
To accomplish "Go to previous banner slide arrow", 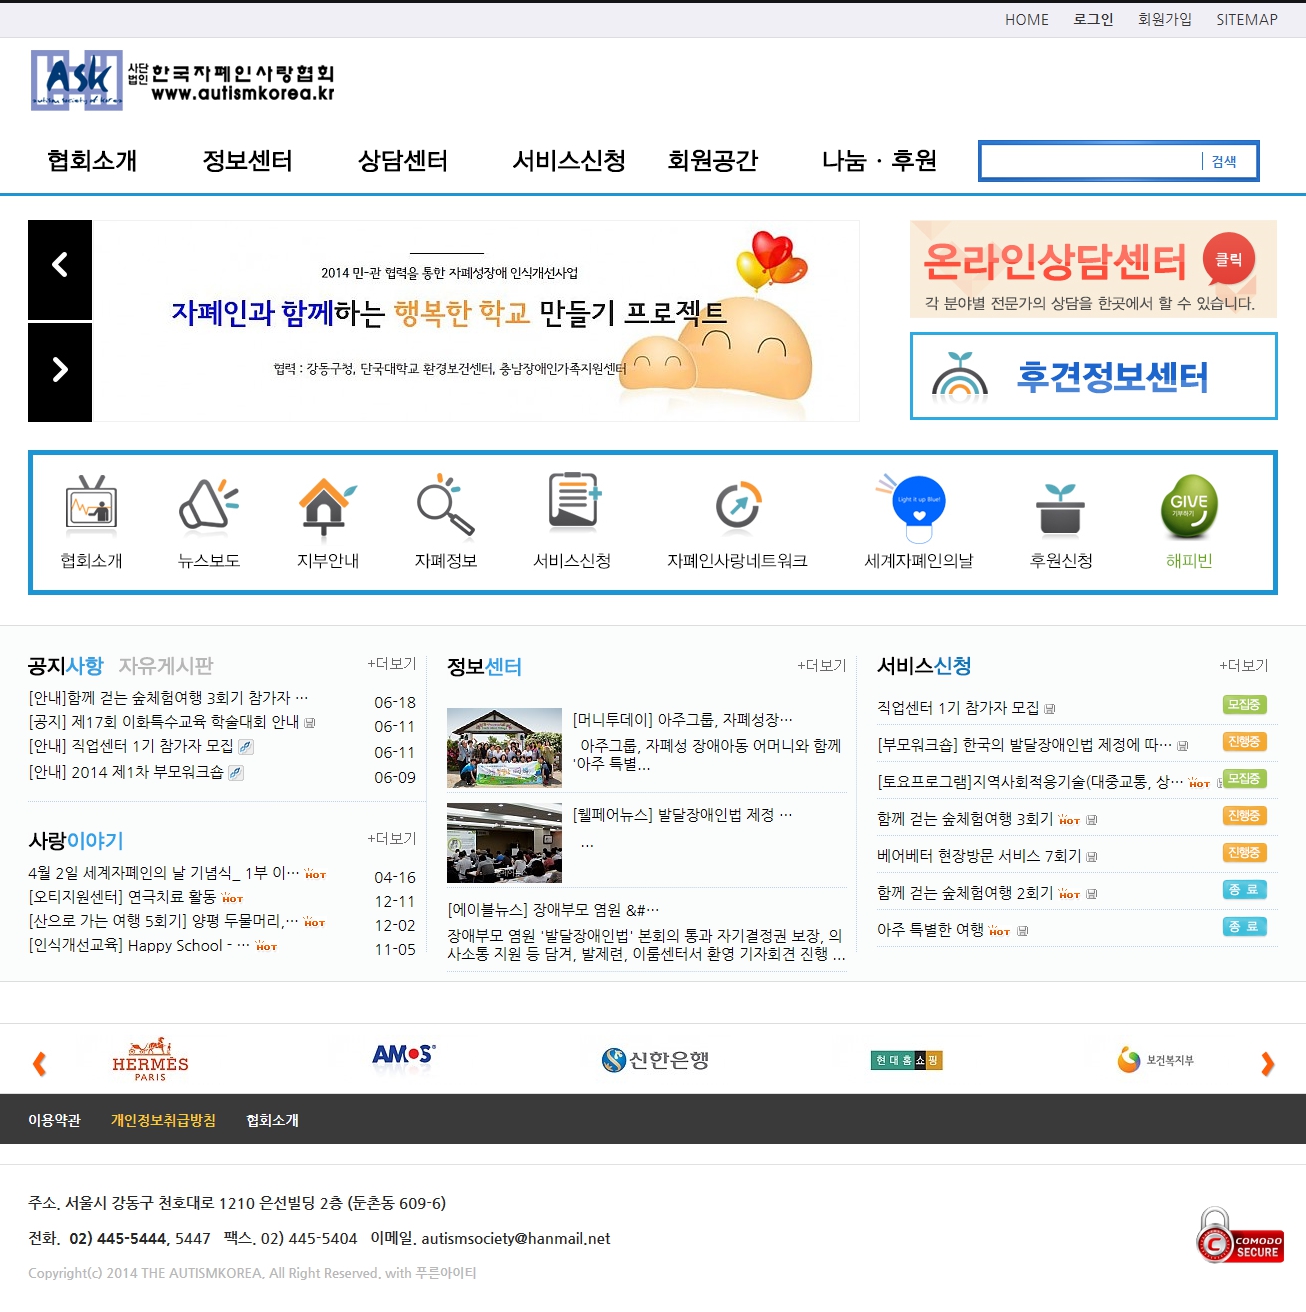I will [60, 266].
